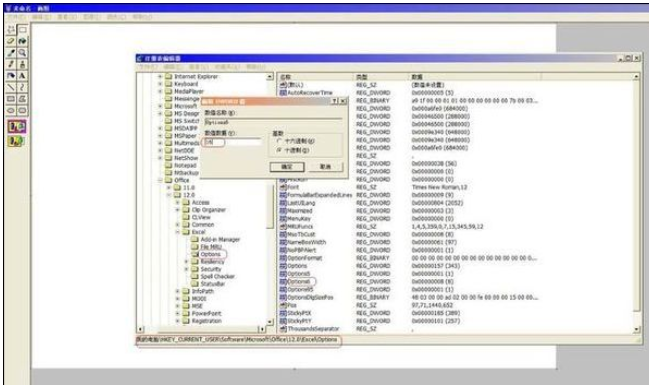Collapse the Office tree node
Viewport: 649px width, 385px height.
tap(160, 180)
